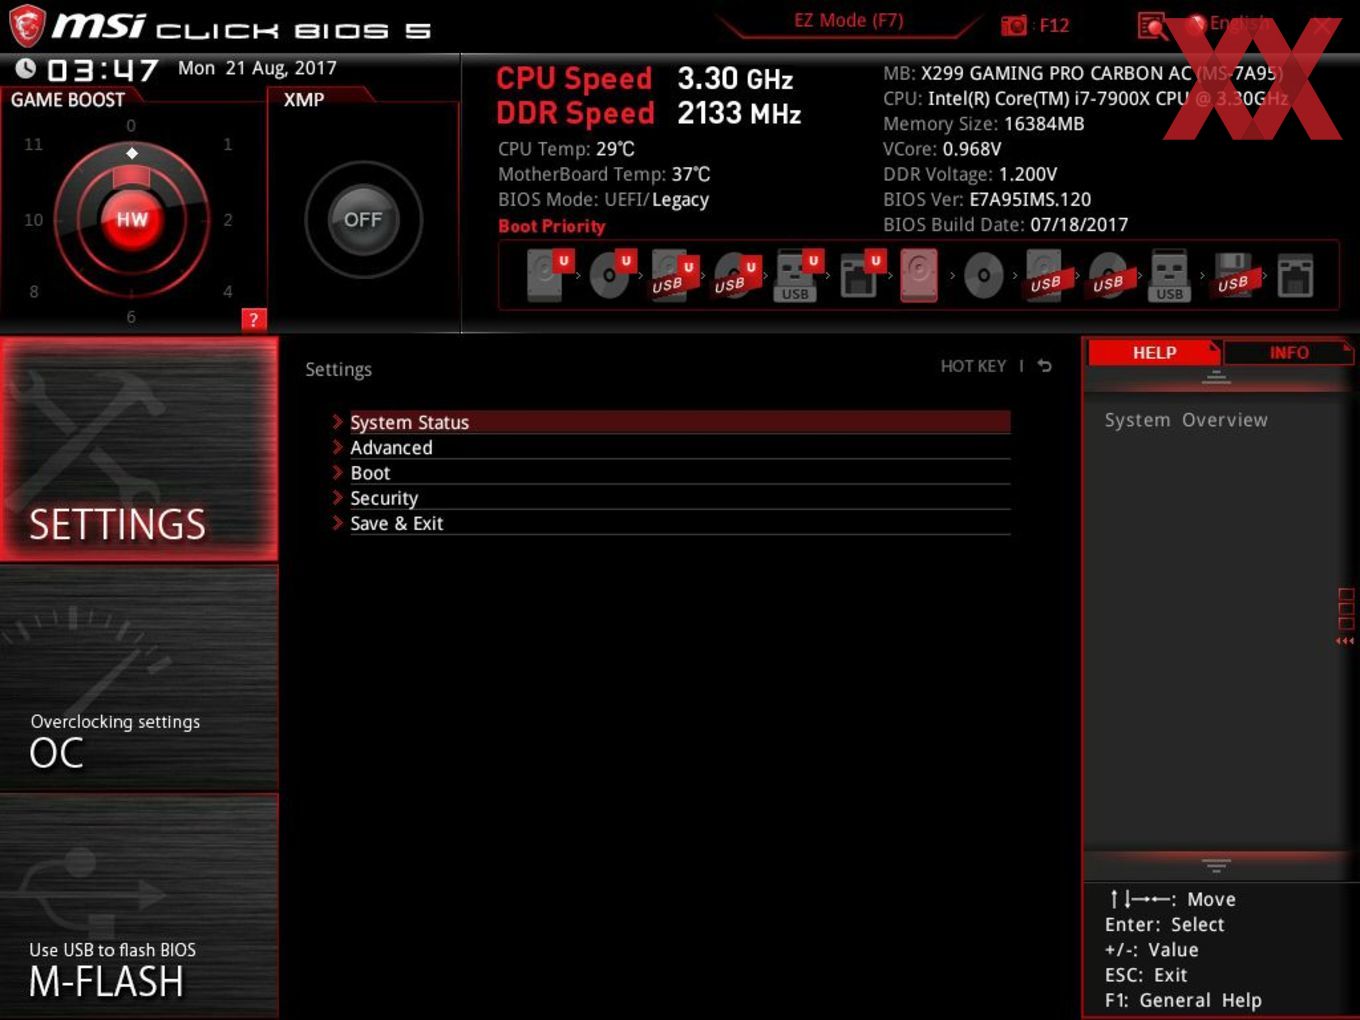
Task: Expand the chevron beside Security
Action: [338, 497]
